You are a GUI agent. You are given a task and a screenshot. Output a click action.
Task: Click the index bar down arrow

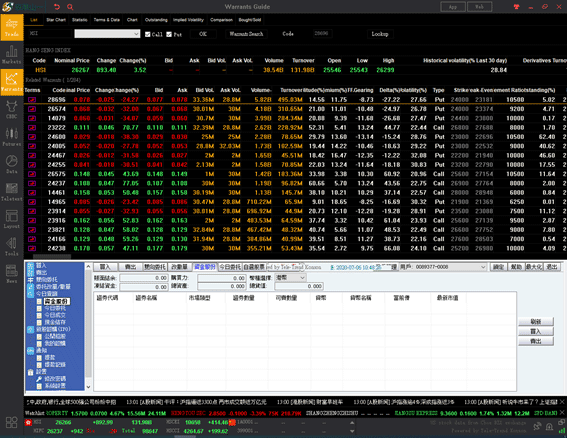coord(352,431)
